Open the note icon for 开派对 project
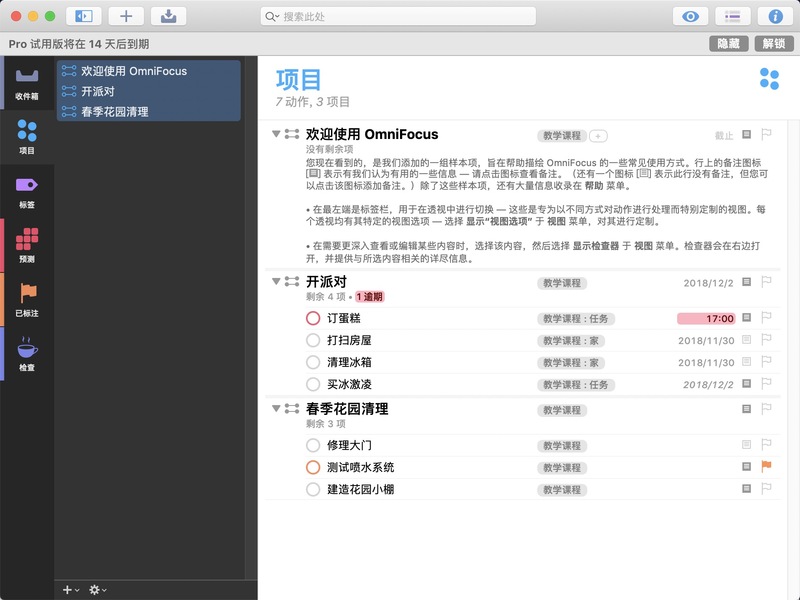Viewport: 800px width, 600px height. [746, 282]
